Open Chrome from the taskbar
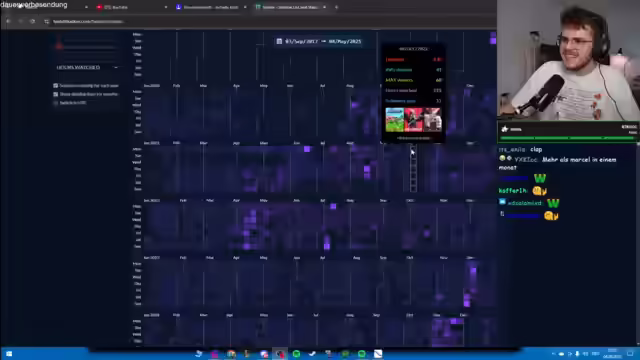 point(231,354)
